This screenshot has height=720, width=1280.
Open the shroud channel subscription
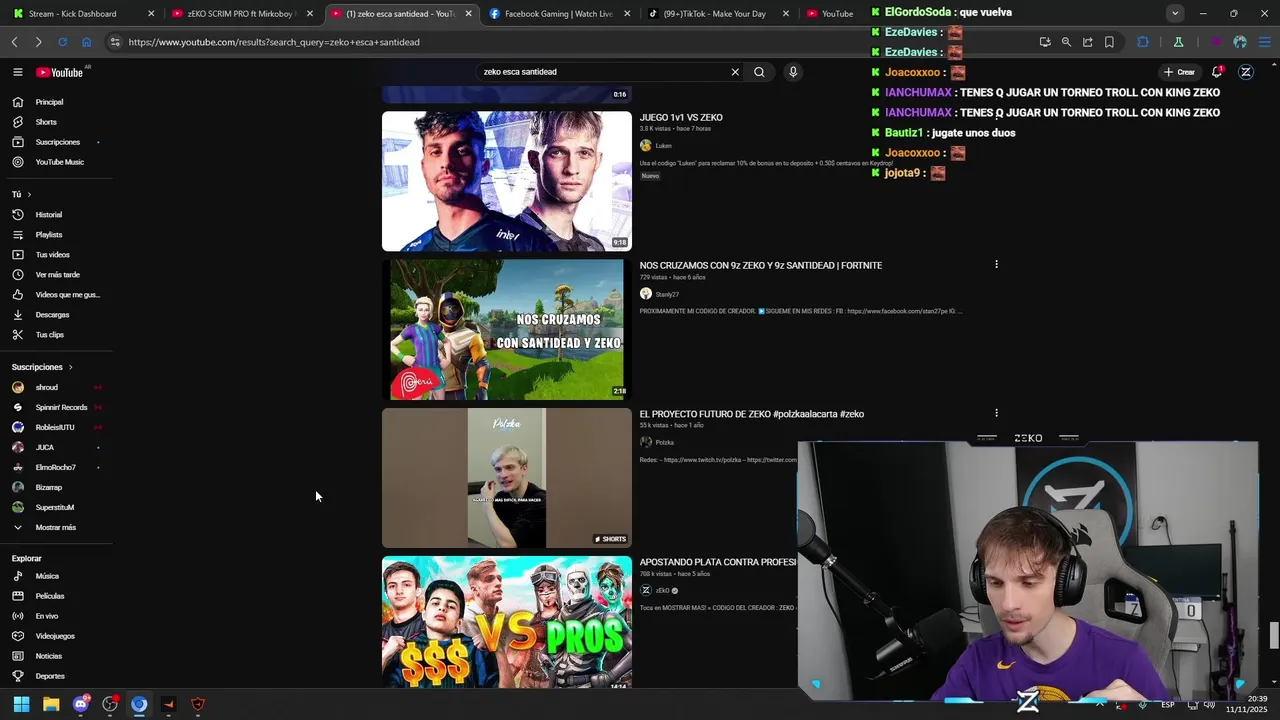(56, 387)
